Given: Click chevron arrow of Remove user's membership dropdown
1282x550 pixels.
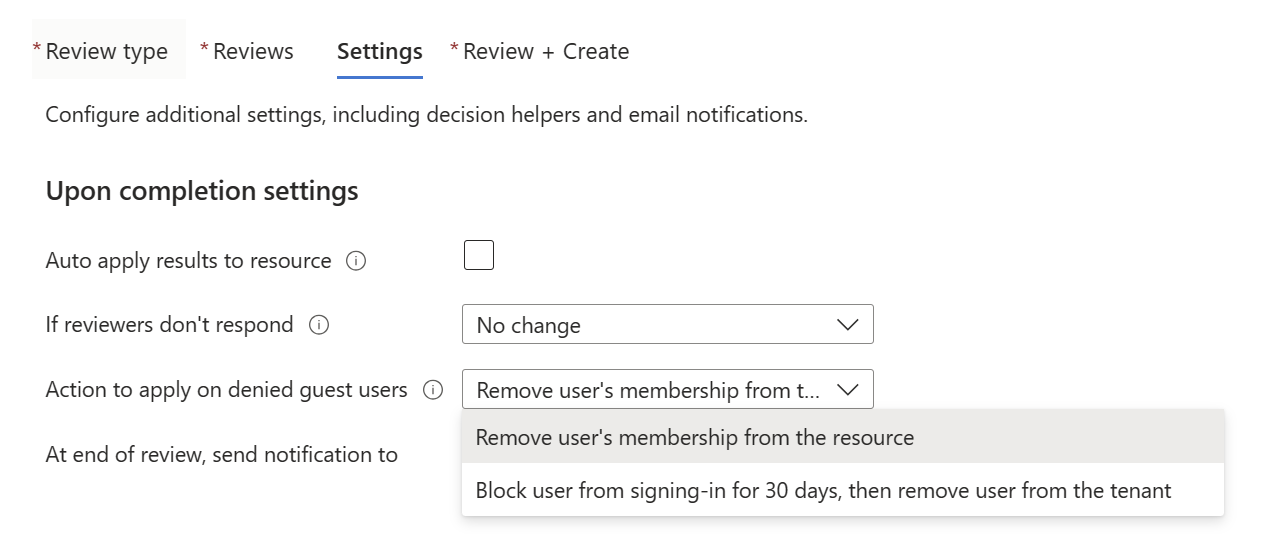Looking at the screenshot, I should tap(847, 390).
